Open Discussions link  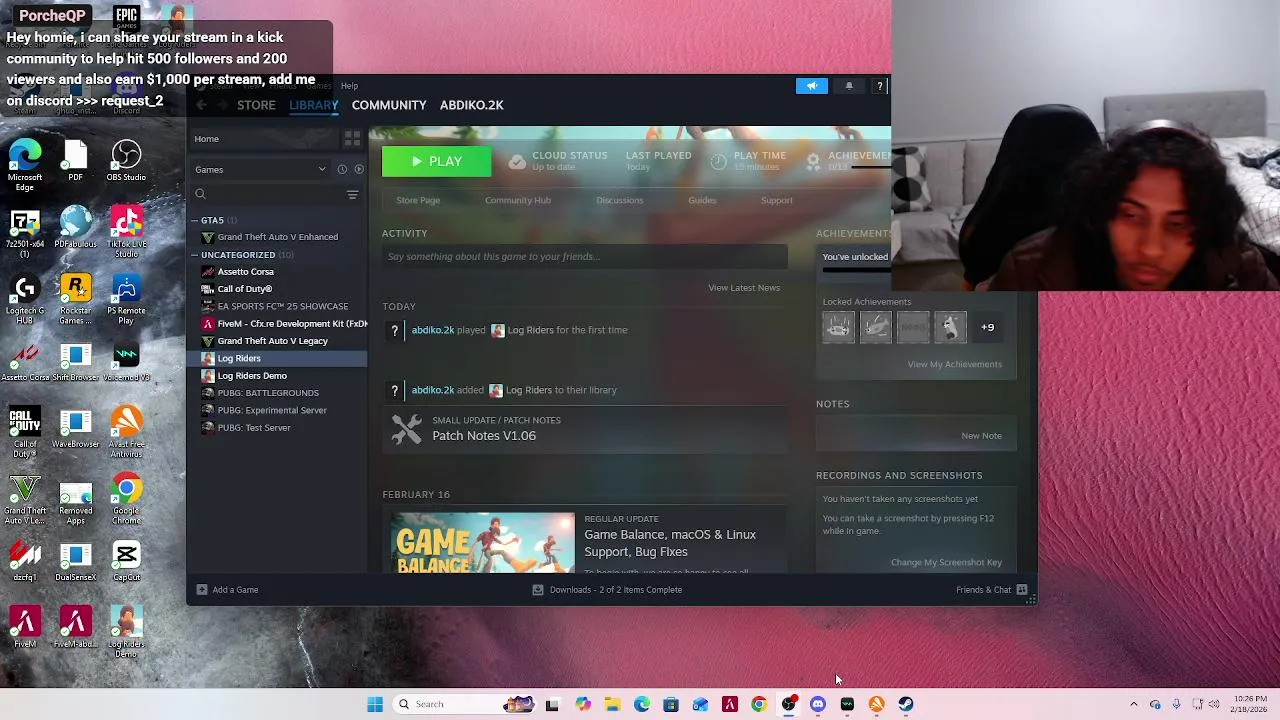pyautogui.click(x=620, y=200)
